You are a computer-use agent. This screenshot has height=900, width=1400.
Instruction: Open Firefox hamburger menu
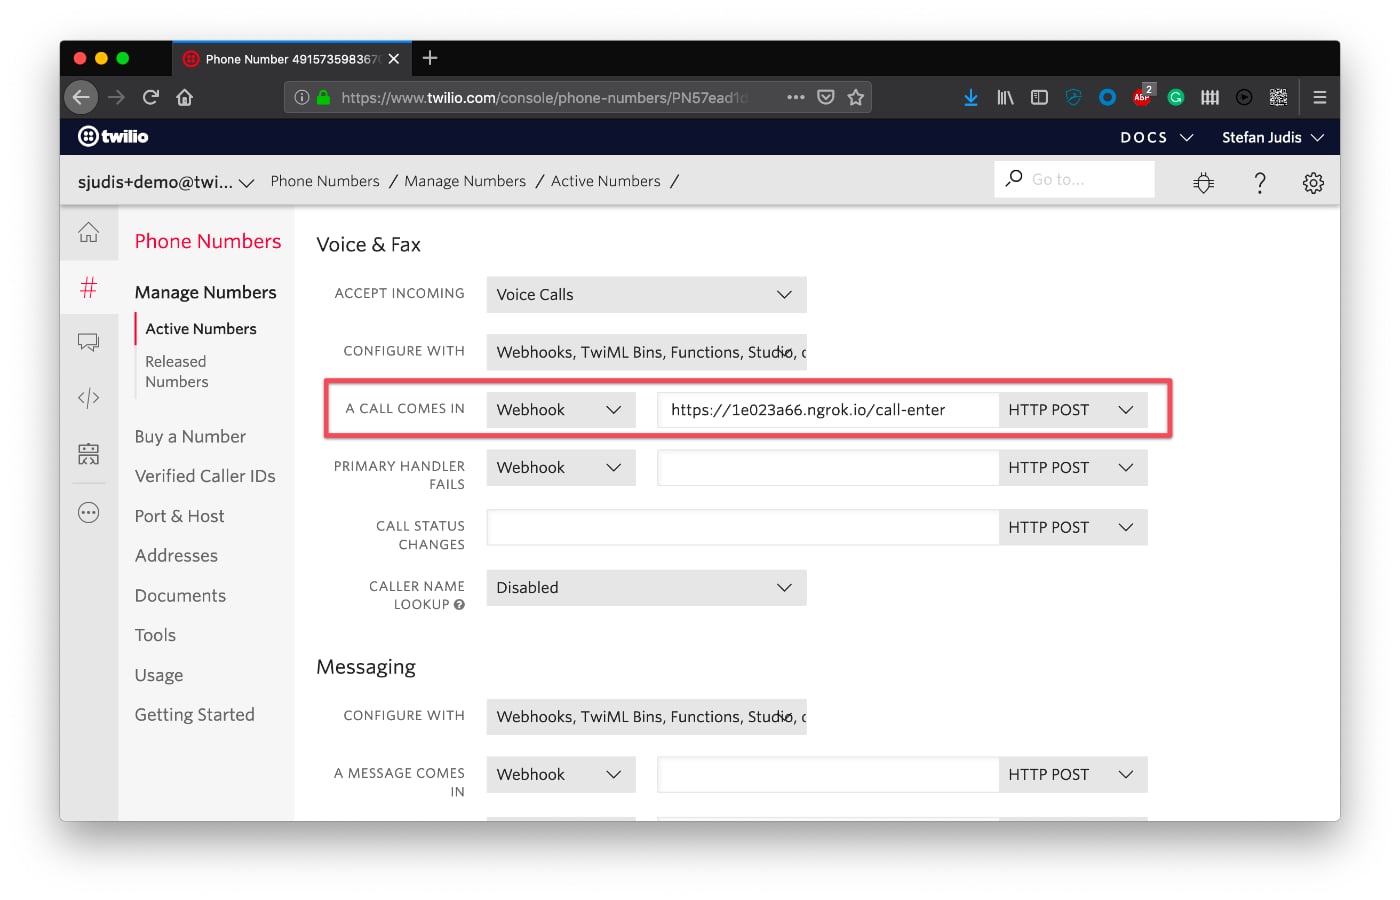click(1320, 97)
